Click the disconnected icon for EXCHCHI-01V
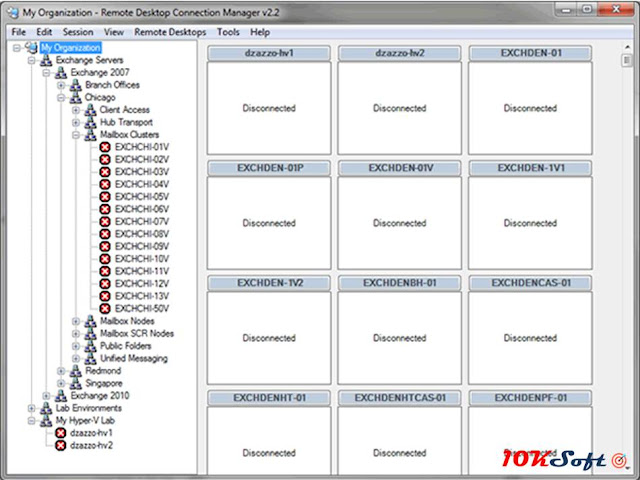 (105, 147)
